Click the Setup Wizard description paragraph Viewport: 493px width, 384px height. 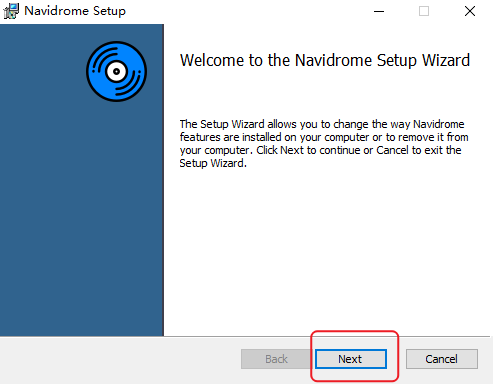324,144
